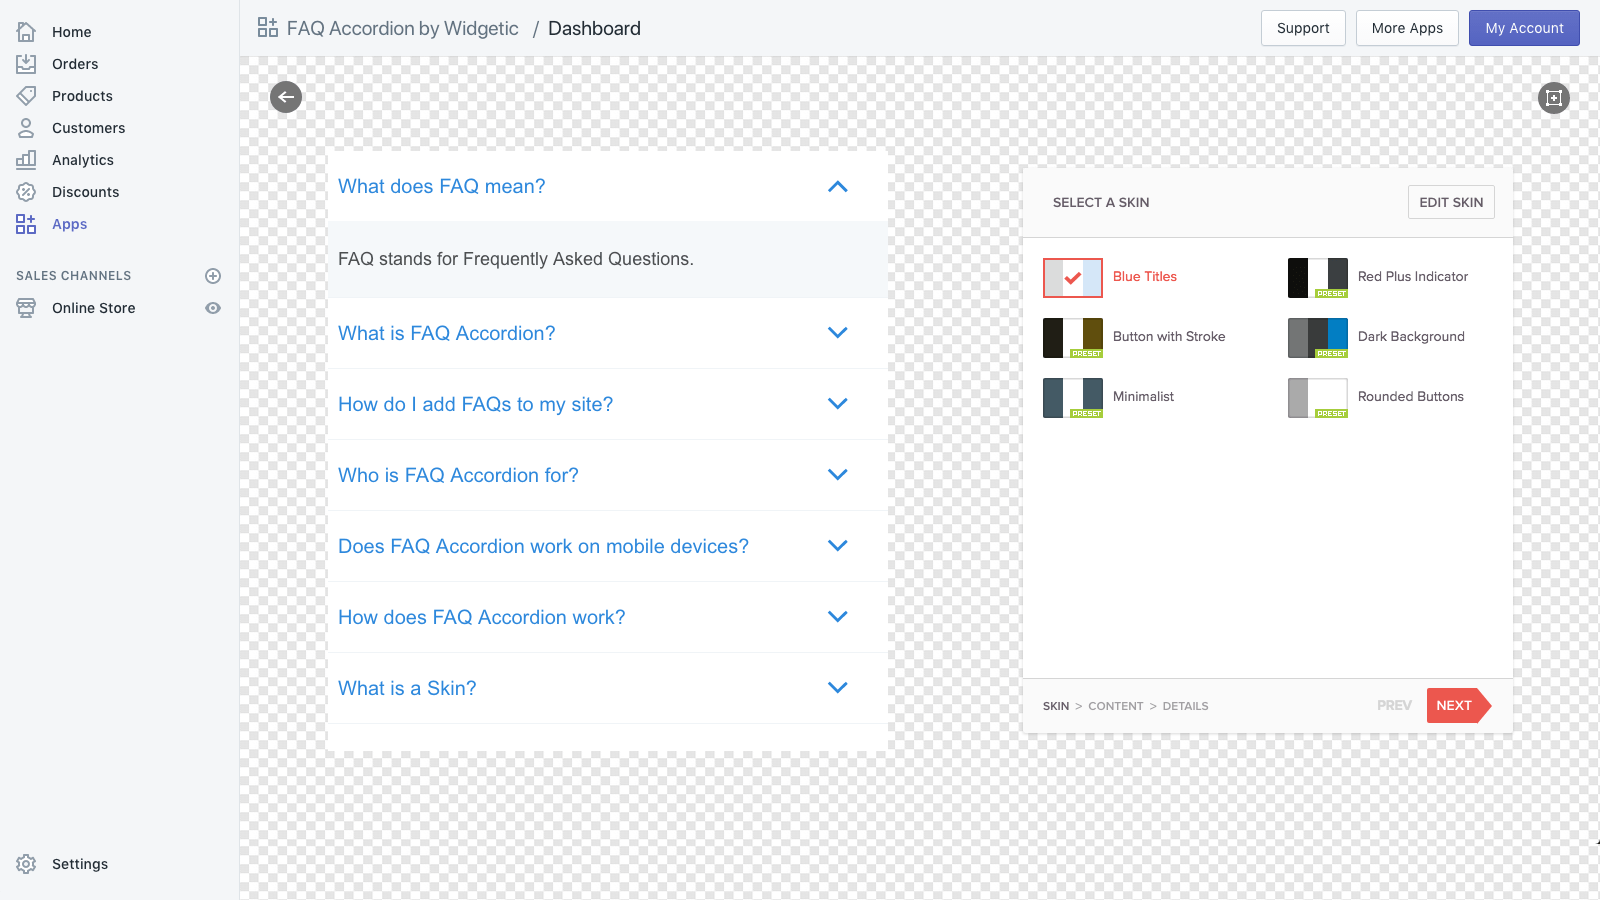This screenshot has height=900, width=1600.
Task: Select the Button with Stroke skin thumbnail
Action: (x=1073, y=338)
